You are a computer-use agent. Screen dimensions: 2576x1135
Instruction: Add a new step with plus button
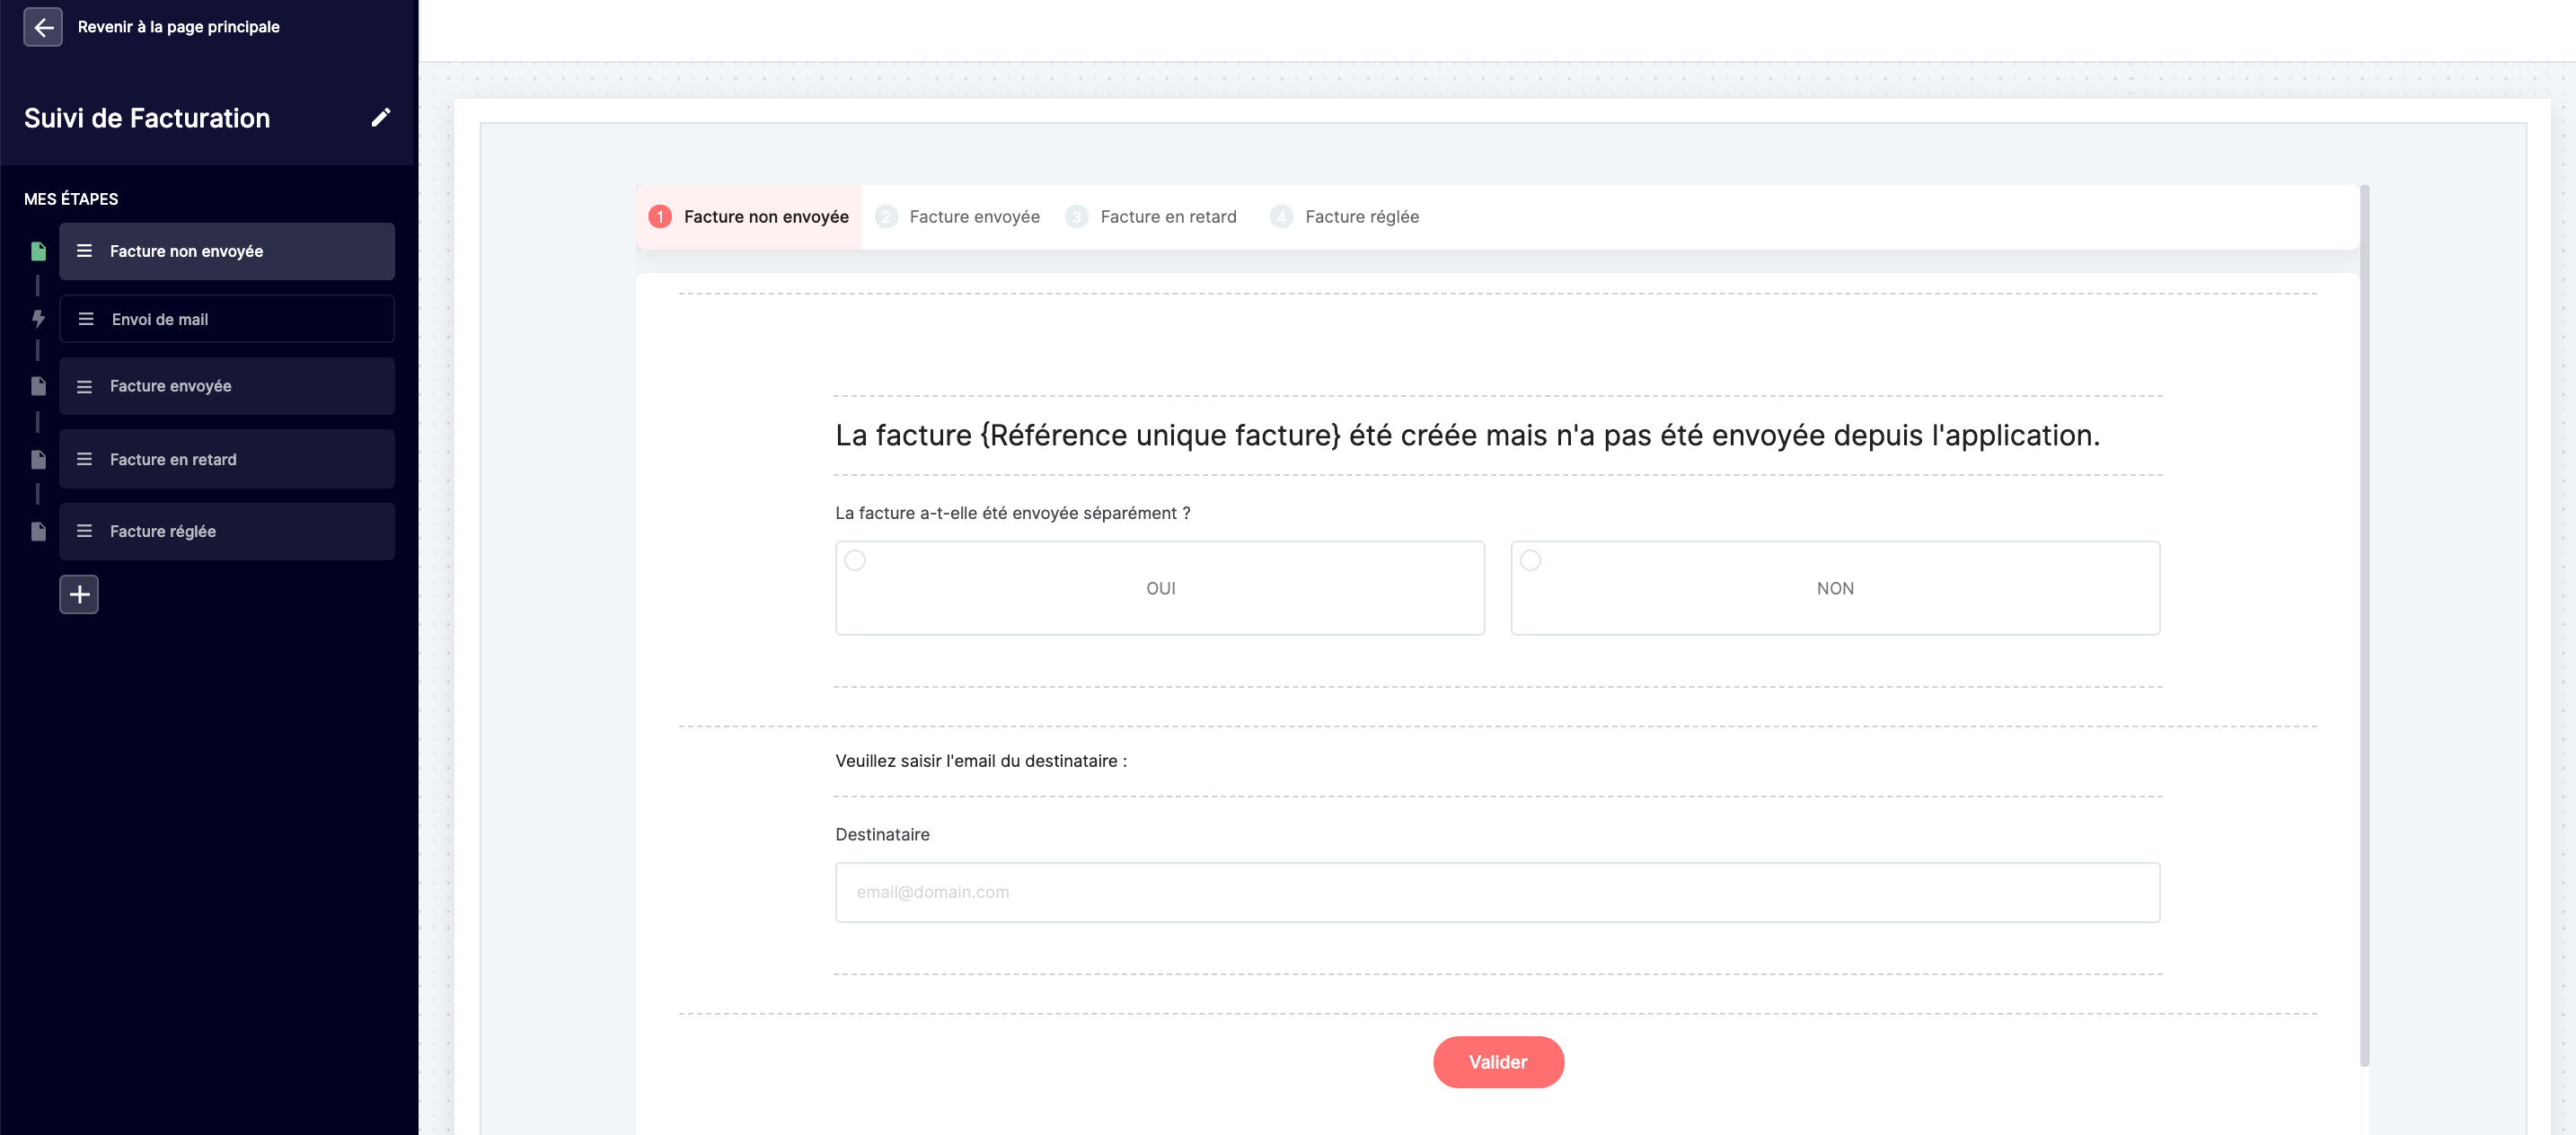[79, 594]
